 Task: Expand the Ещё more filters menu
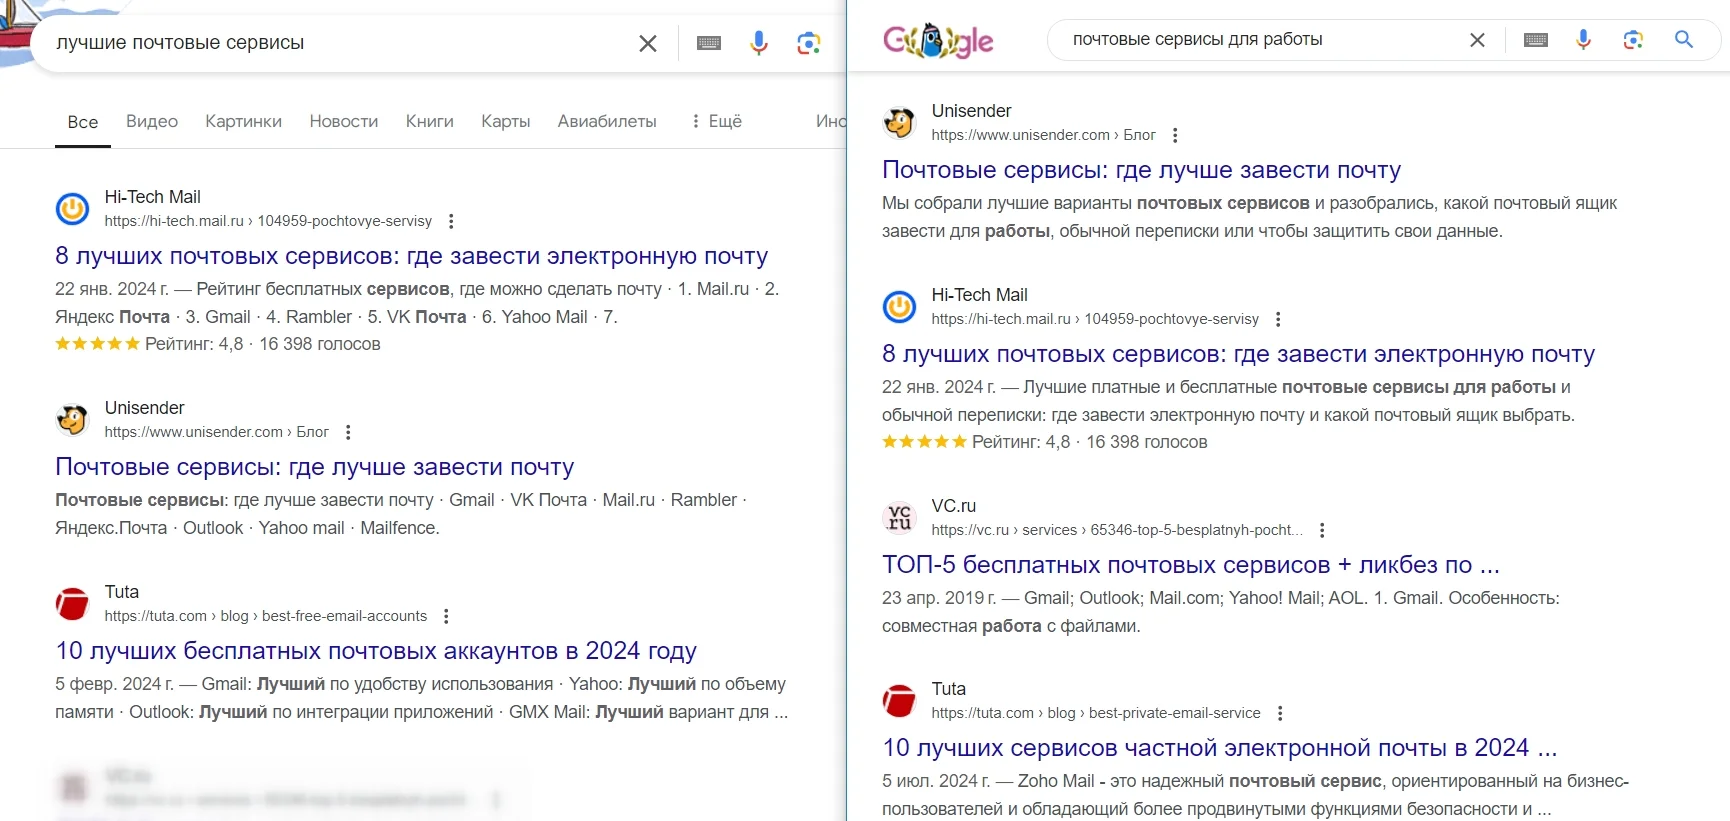pos(716,121)
